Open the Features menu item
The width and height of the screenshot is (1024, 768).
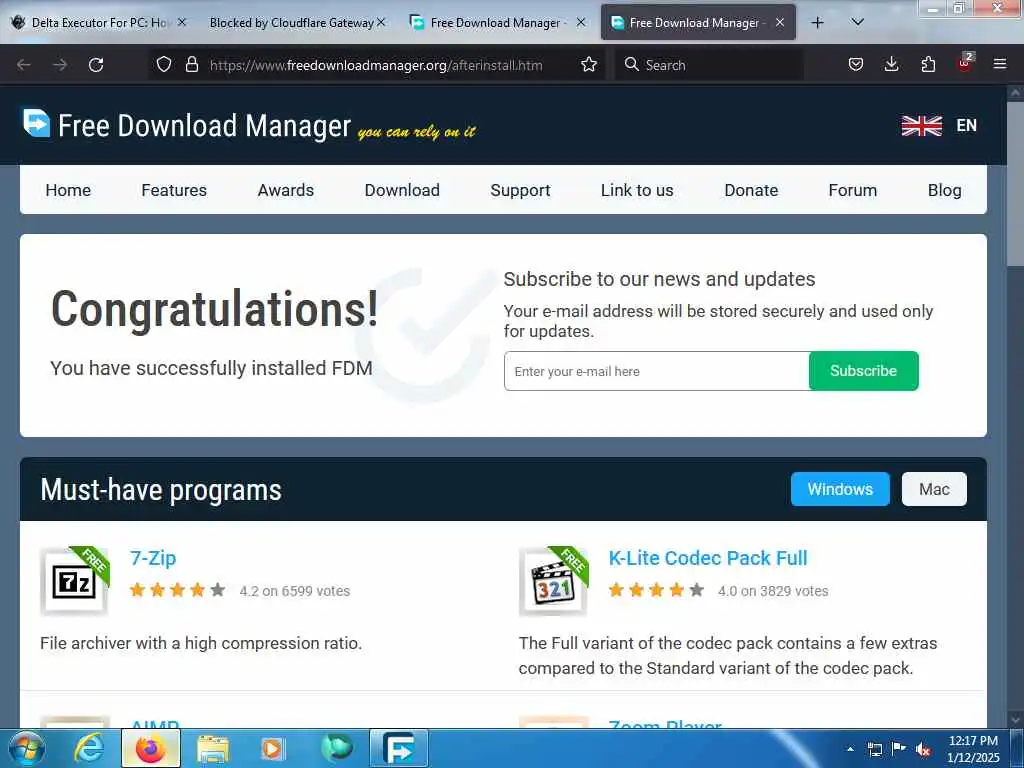point(174,190)
